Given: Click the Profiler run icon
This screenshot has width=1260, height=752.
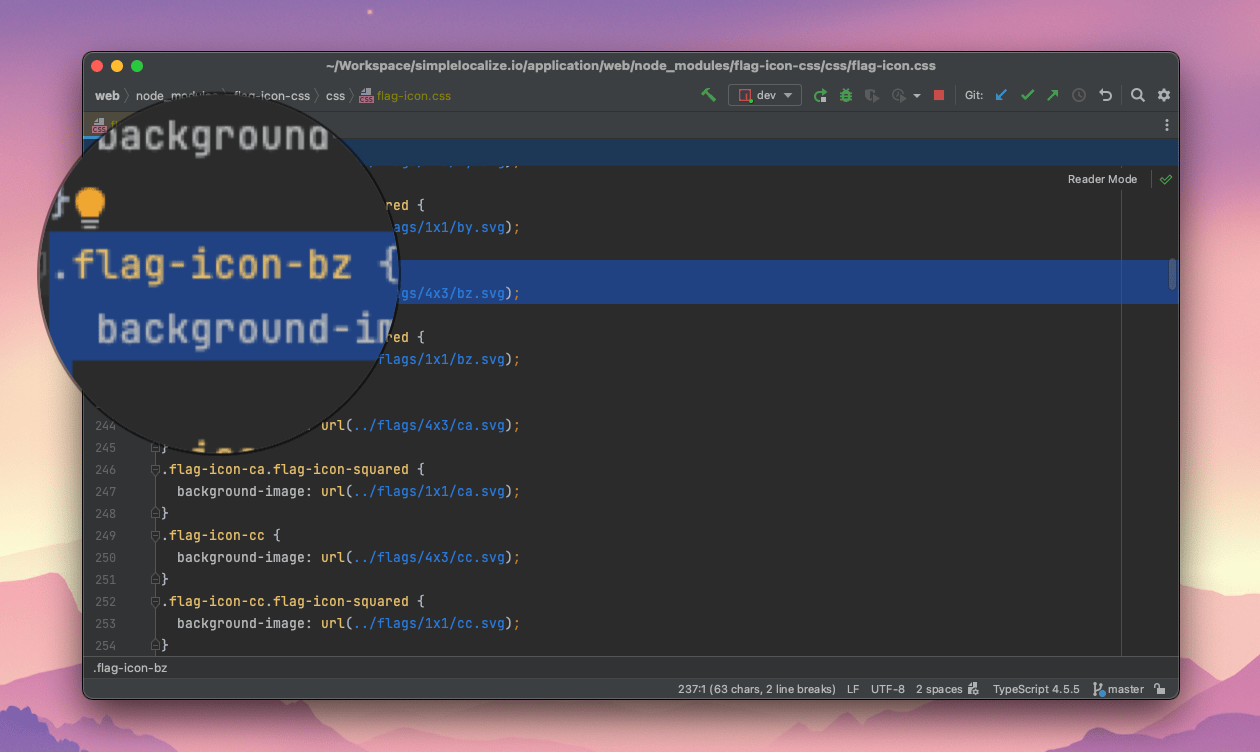Looking at the screenshot, I should click(x=898, y=95).
